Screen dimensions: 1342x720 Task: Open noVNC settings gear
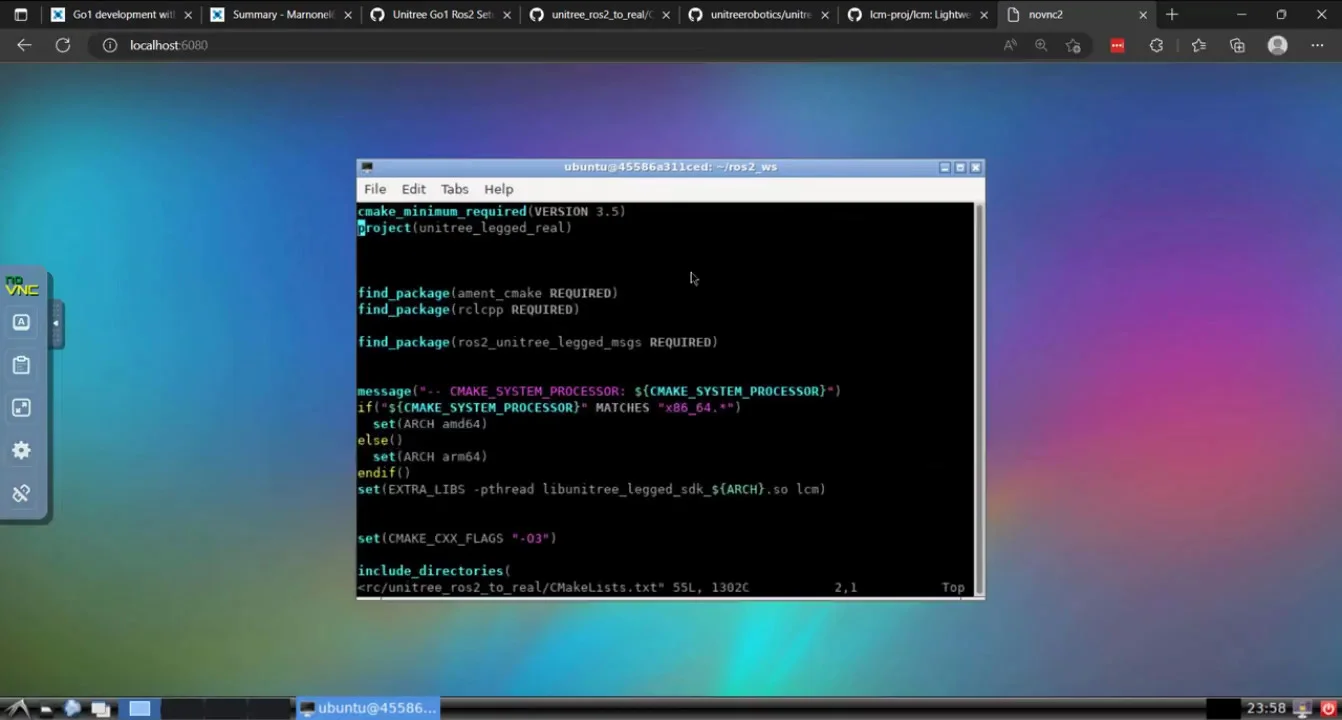(21, 451)
